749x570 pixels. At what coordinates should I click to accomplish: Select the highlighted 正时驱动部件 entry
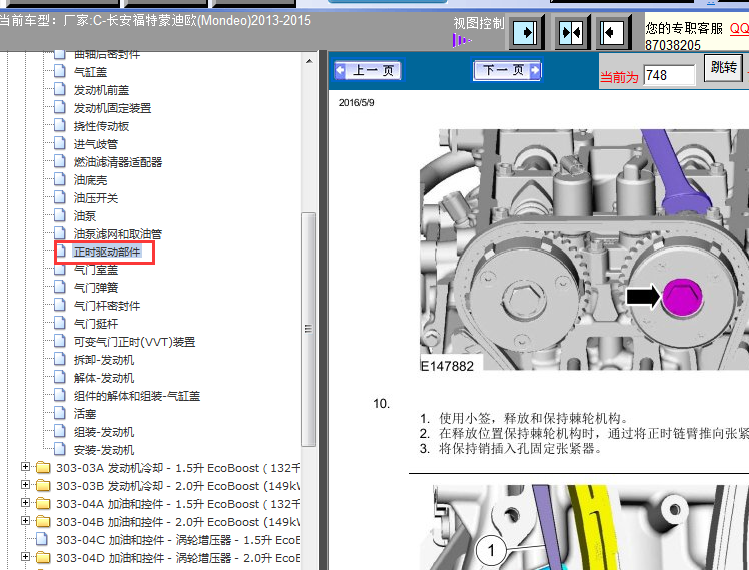coord(107,252)
